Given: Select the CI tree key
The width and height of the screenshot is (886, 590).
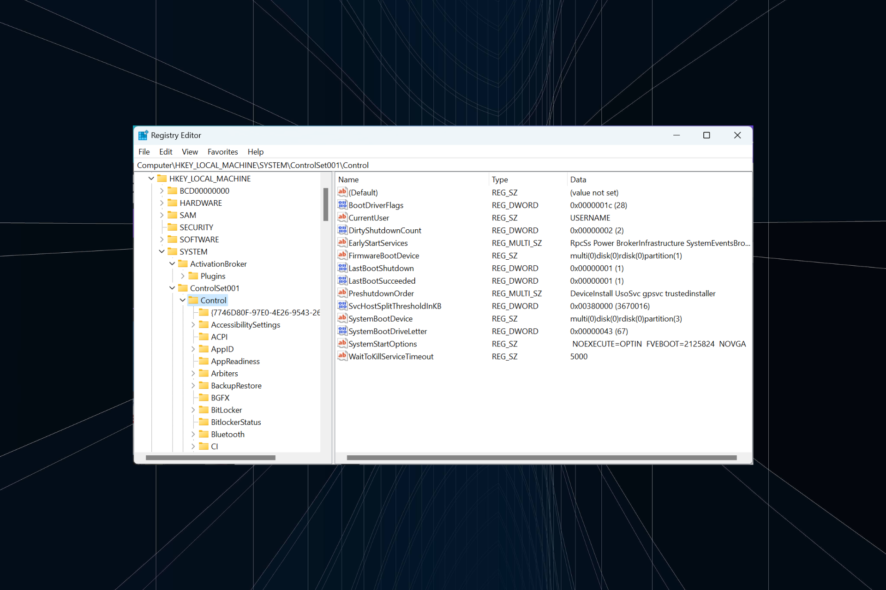Looking at the screenshot, I should click(x=214, y=446).
